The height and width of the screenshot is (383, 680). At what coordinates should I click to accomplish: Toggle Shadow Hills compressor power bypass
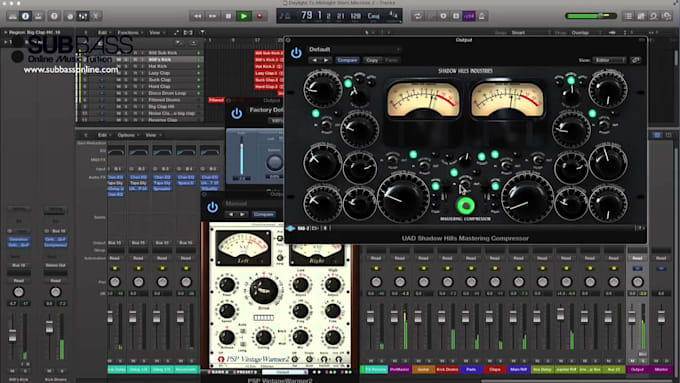(296, 53)
